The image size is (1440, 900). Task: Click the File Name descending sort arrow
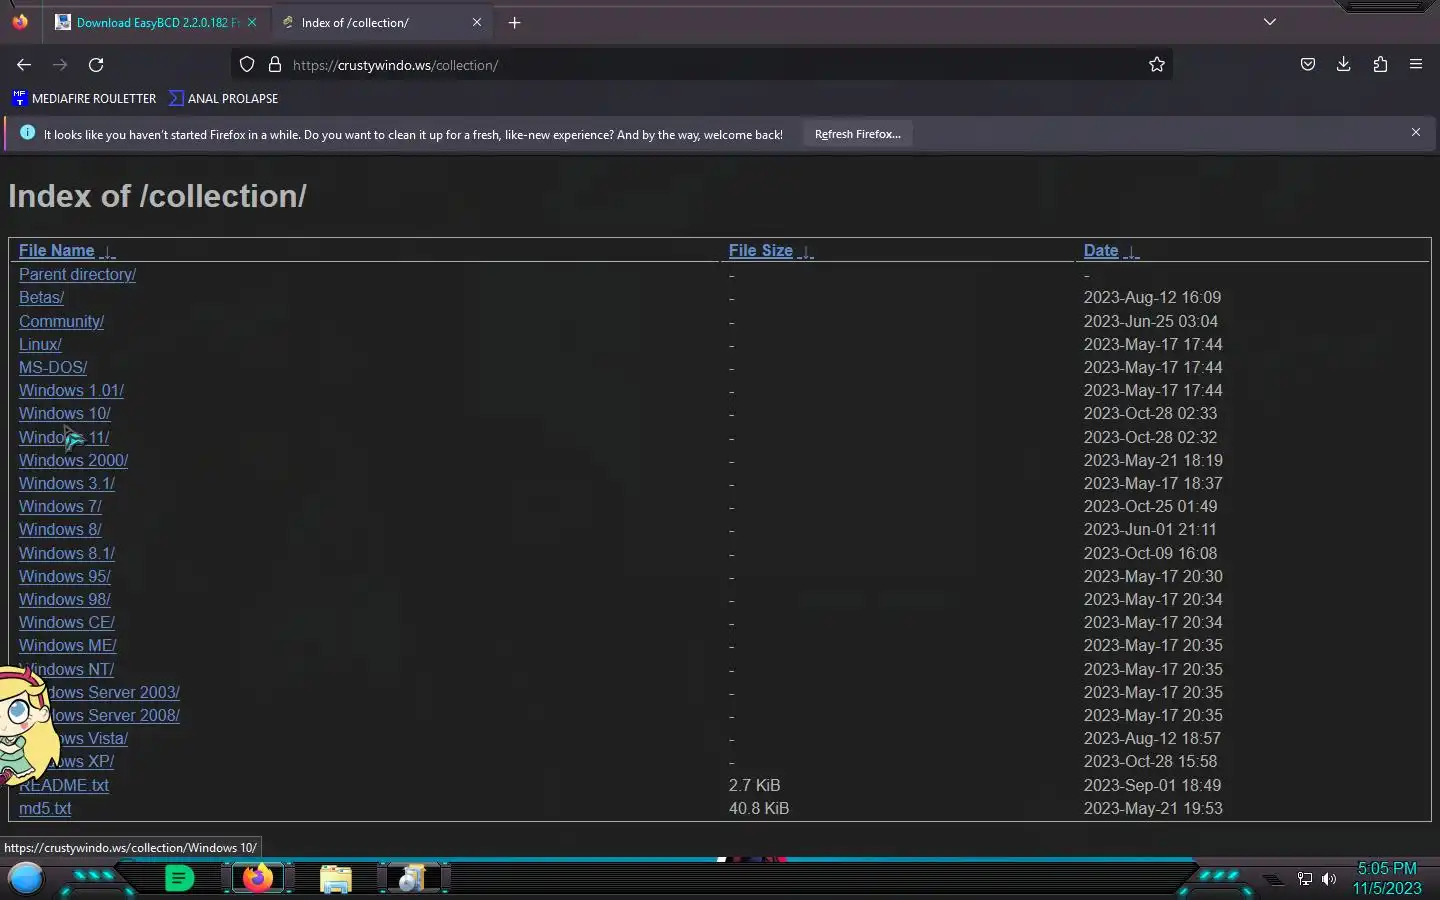108,252
